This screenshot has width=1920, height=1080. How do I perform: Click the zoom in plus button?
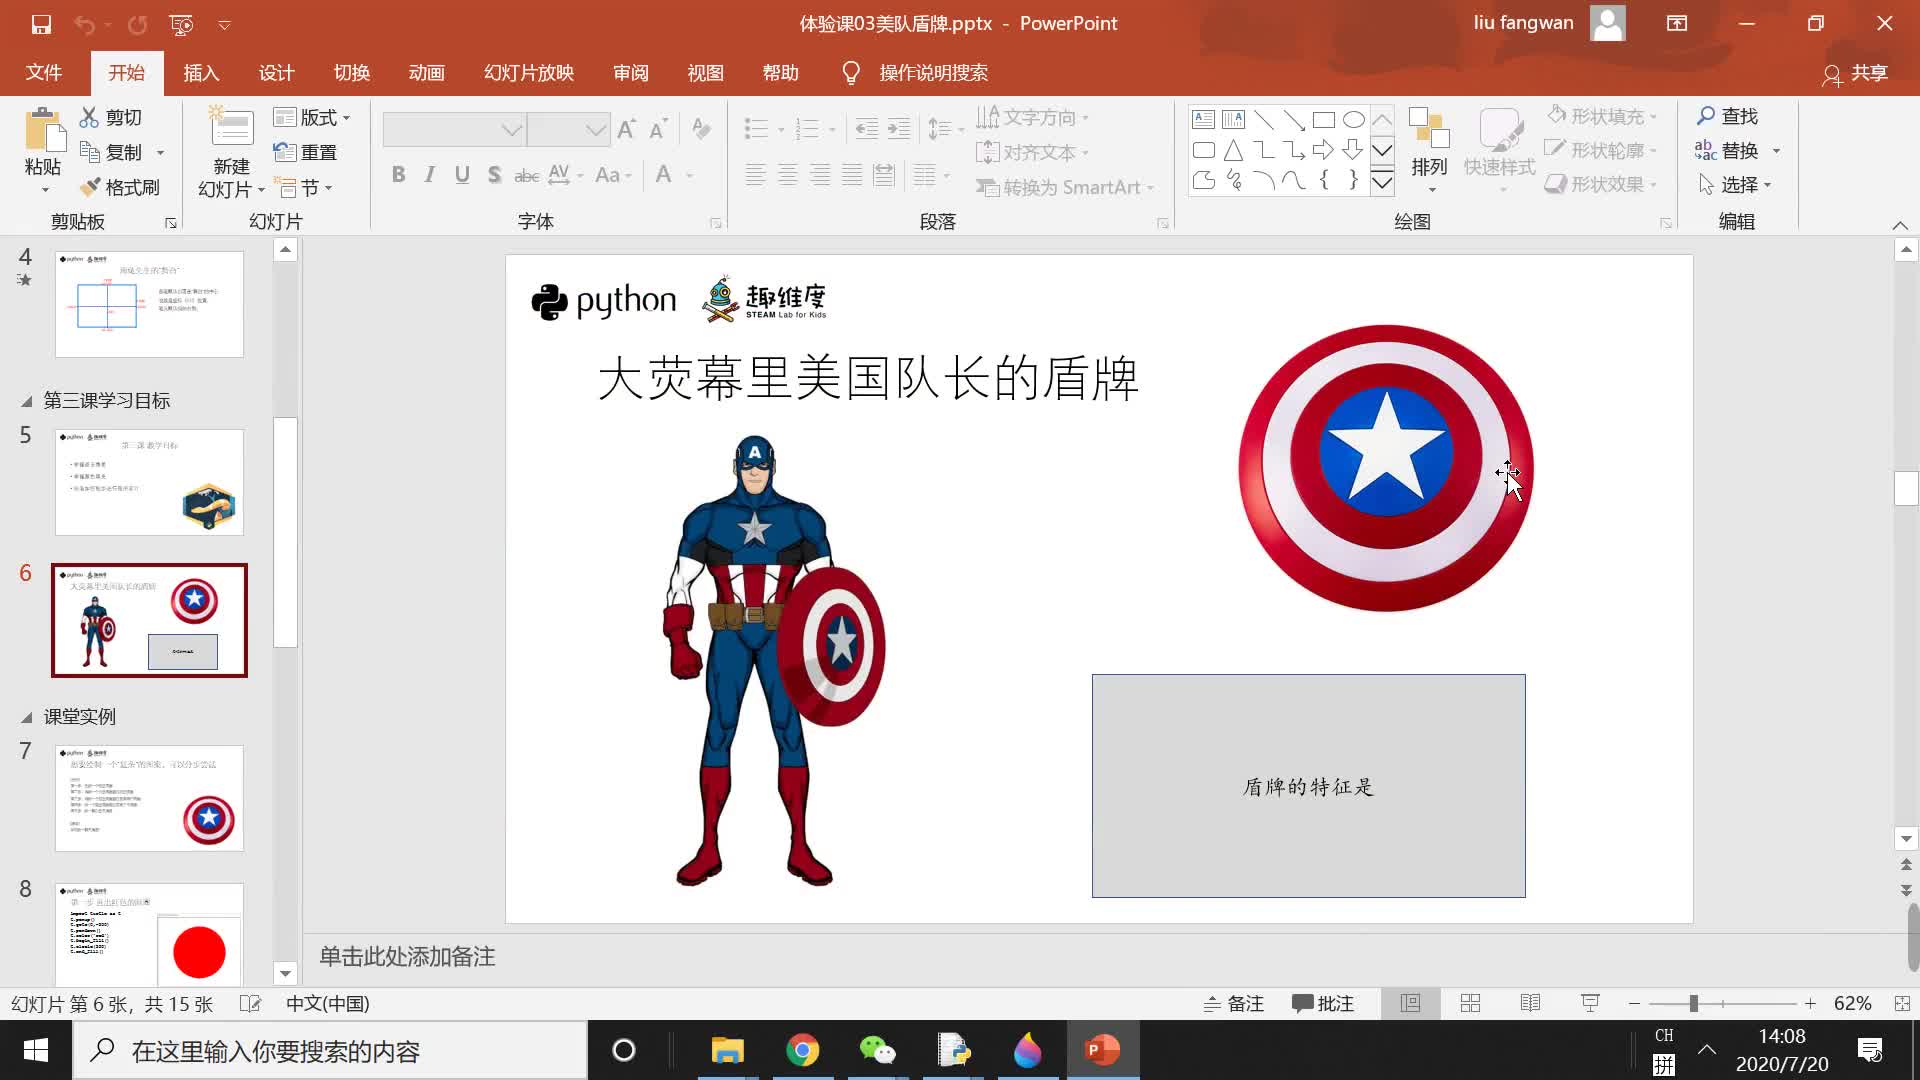1810,1004
